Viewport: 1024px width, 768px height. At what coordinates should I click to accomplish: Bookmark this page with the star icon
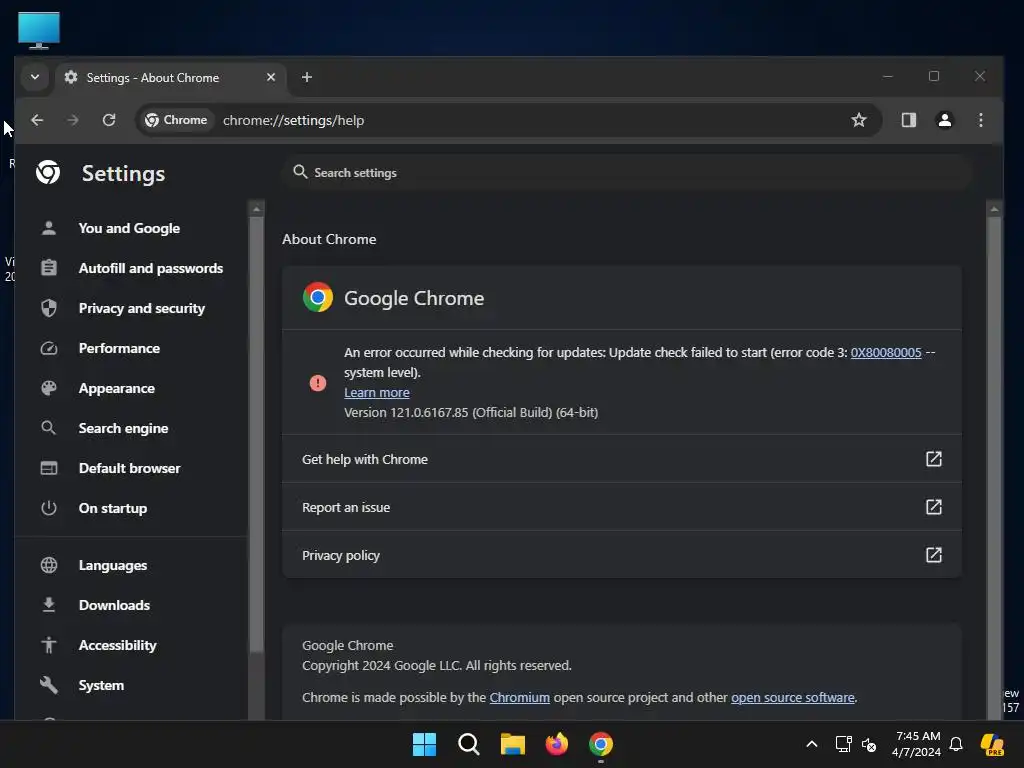859,120
